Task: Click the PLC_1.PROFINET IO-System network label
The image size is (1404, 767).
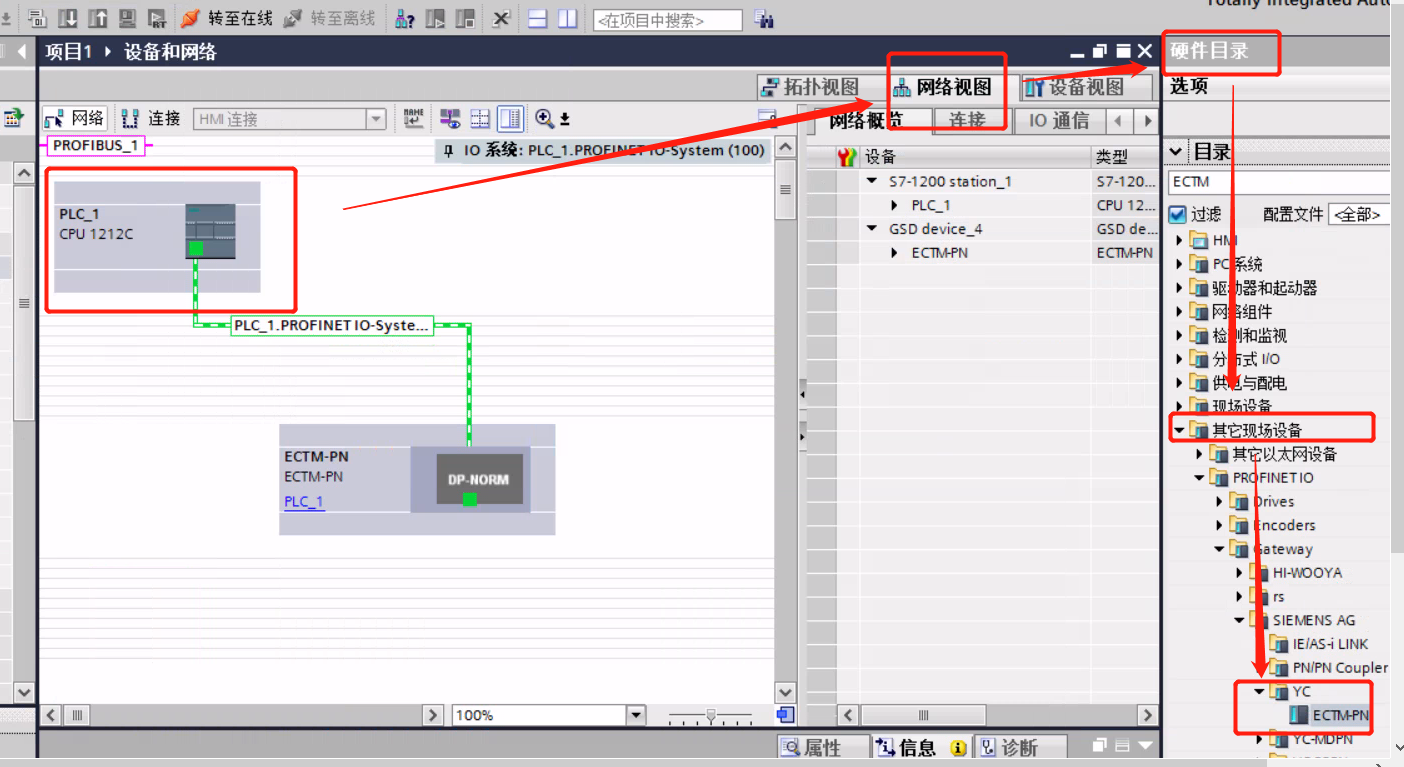Action: click(332, 326)
